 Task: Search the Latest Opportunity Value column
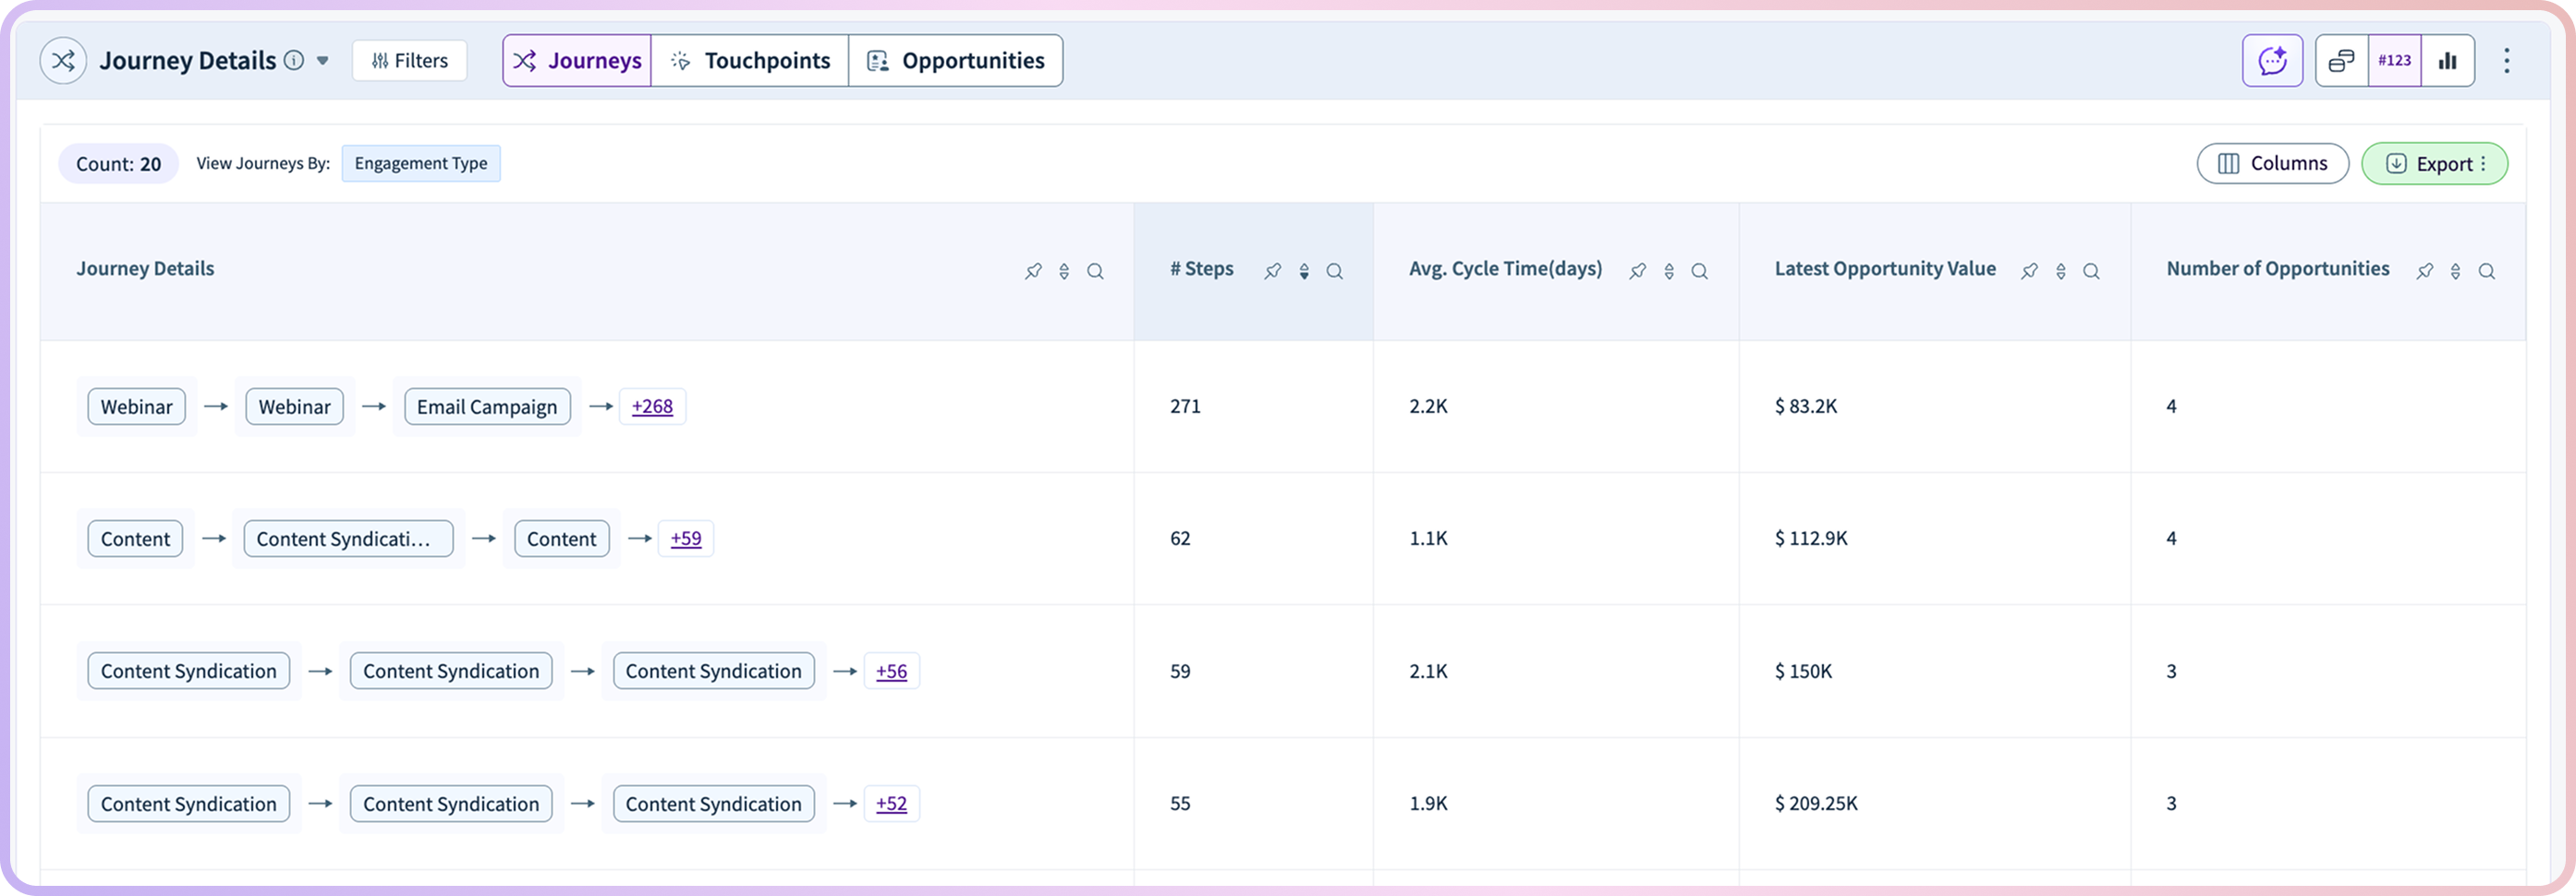2092,271
